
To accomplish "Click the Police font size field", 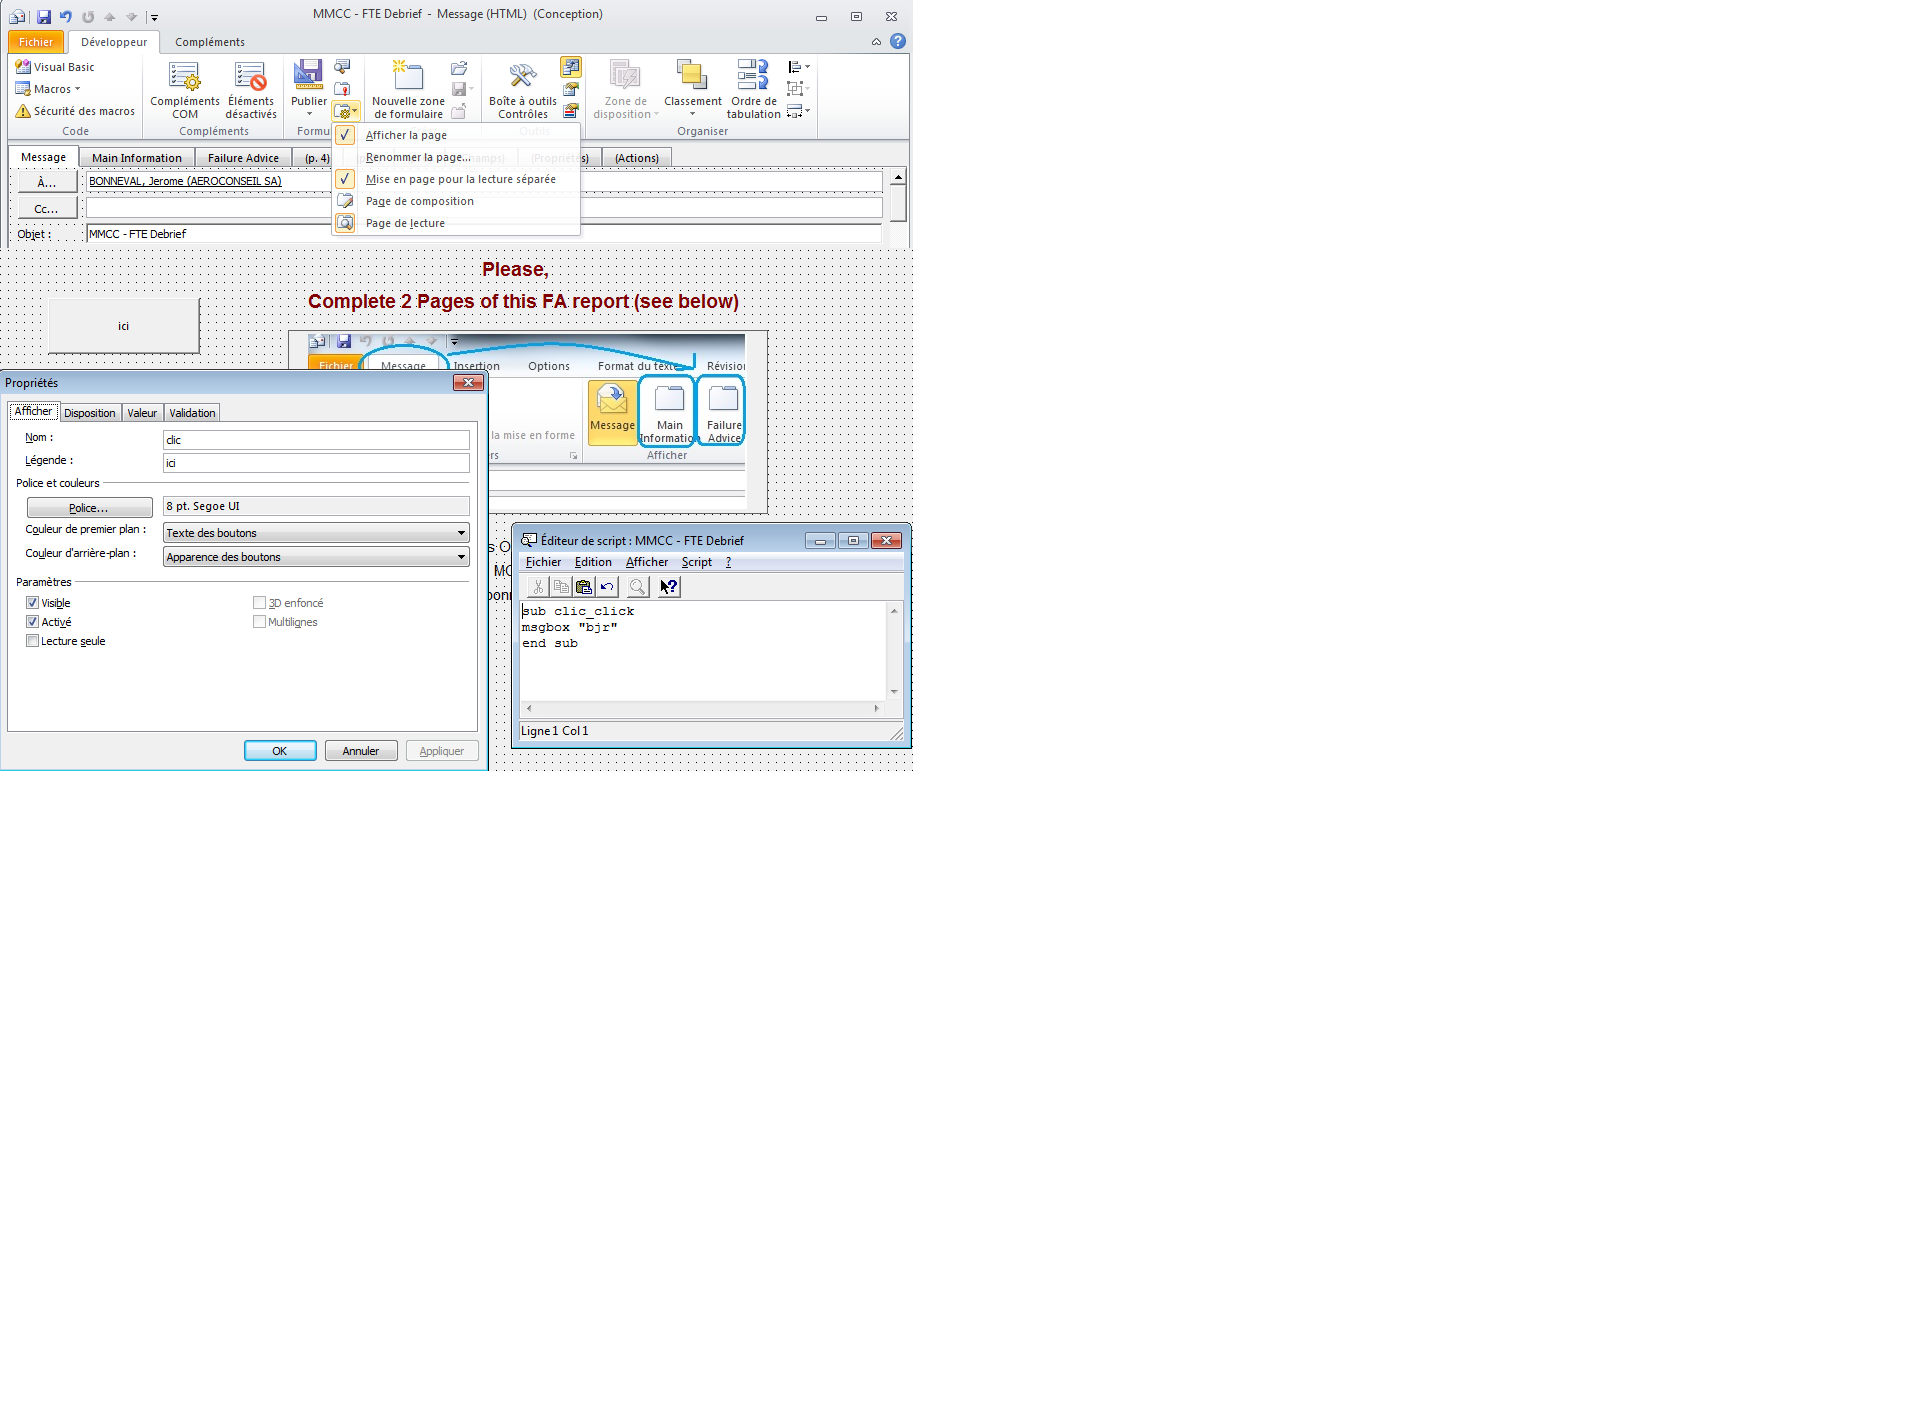I will click(x=315, y=505).
